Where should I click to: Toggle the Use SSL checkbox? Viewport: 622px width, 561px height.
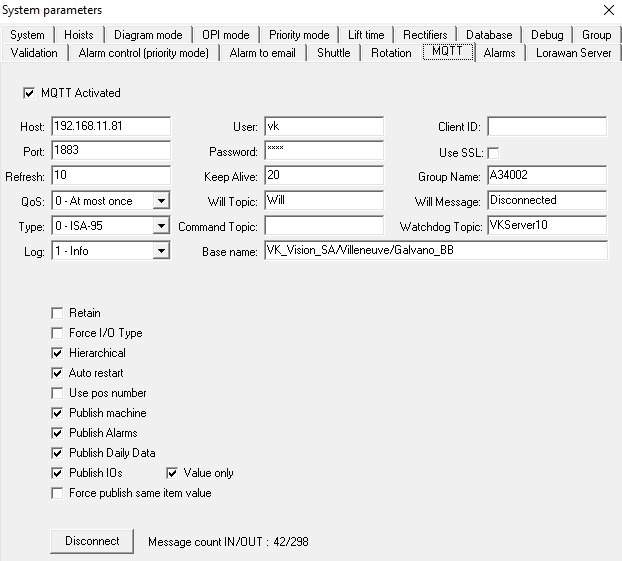[493, 153]
